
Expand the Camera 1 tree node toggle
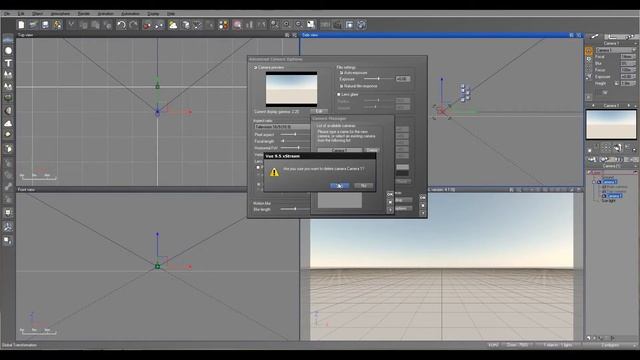pyautogui.click(x=595, y=182)
